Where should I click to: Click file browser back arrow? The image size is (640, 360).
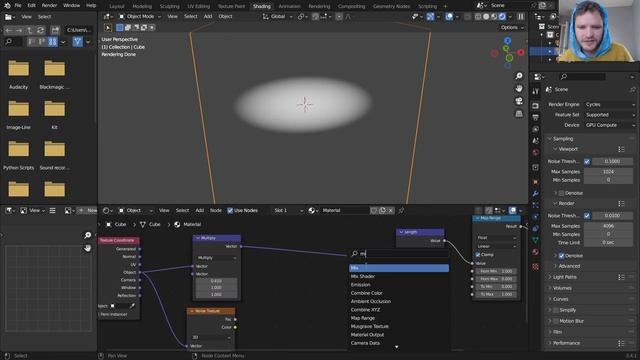(9, 30)
